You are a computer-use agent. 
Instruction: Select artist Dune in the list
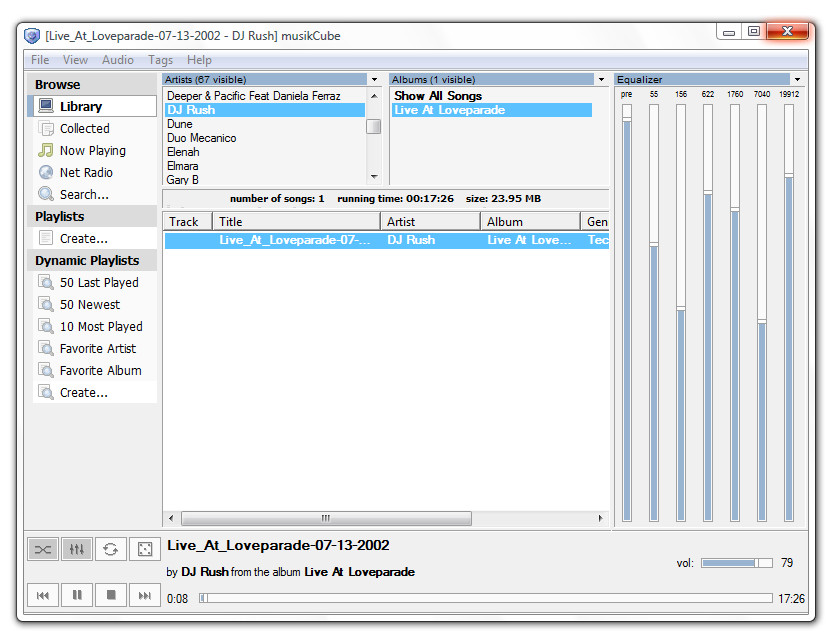point(265,124)
